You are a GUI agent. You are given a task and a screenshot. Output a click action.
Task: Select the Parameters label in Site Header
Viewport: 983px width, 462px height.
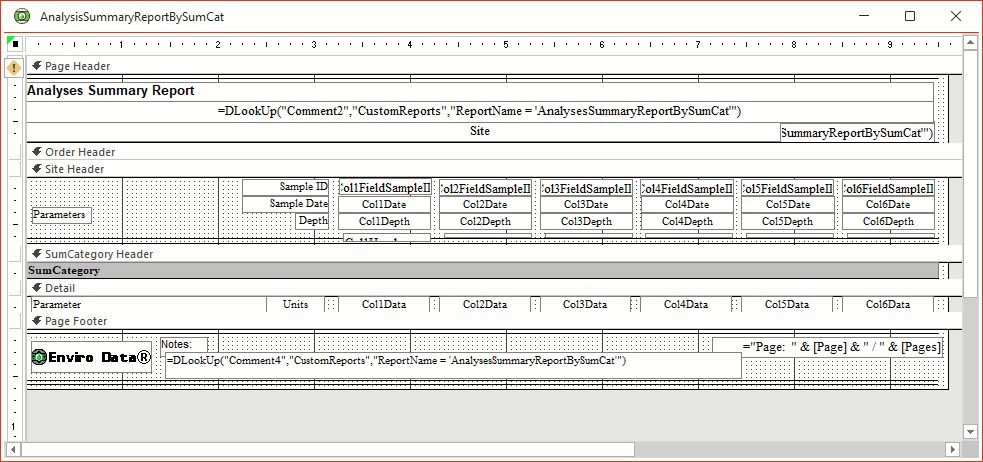pyautogui.click(x=62, y=215)
